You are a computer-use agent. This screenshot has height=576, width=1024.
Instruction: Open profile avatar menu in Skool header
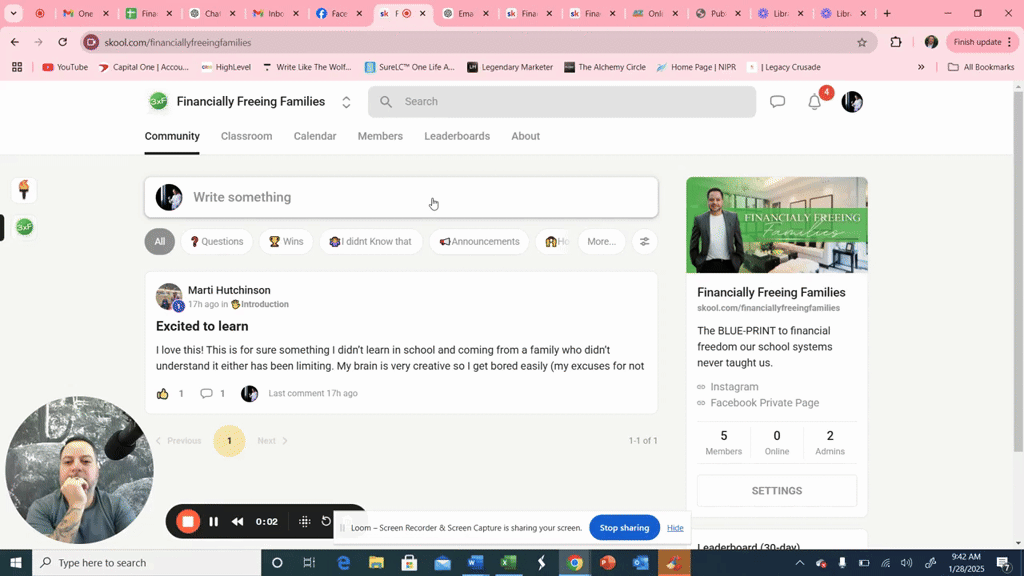(x=852, y=101)
